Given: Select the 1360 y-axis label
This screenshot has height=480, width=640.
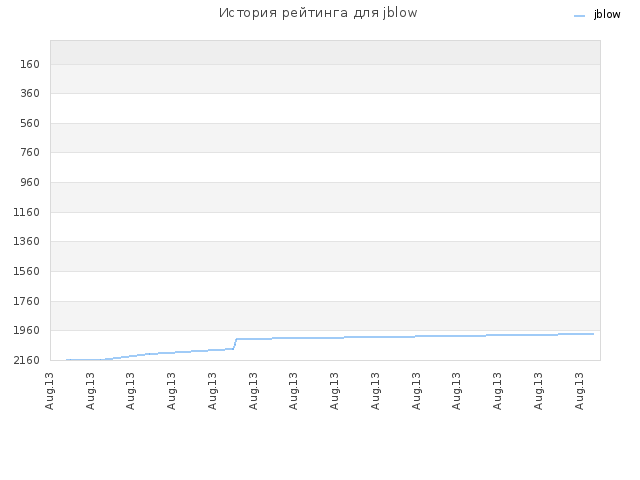Looking at the screenshot, I should (27, 241).
